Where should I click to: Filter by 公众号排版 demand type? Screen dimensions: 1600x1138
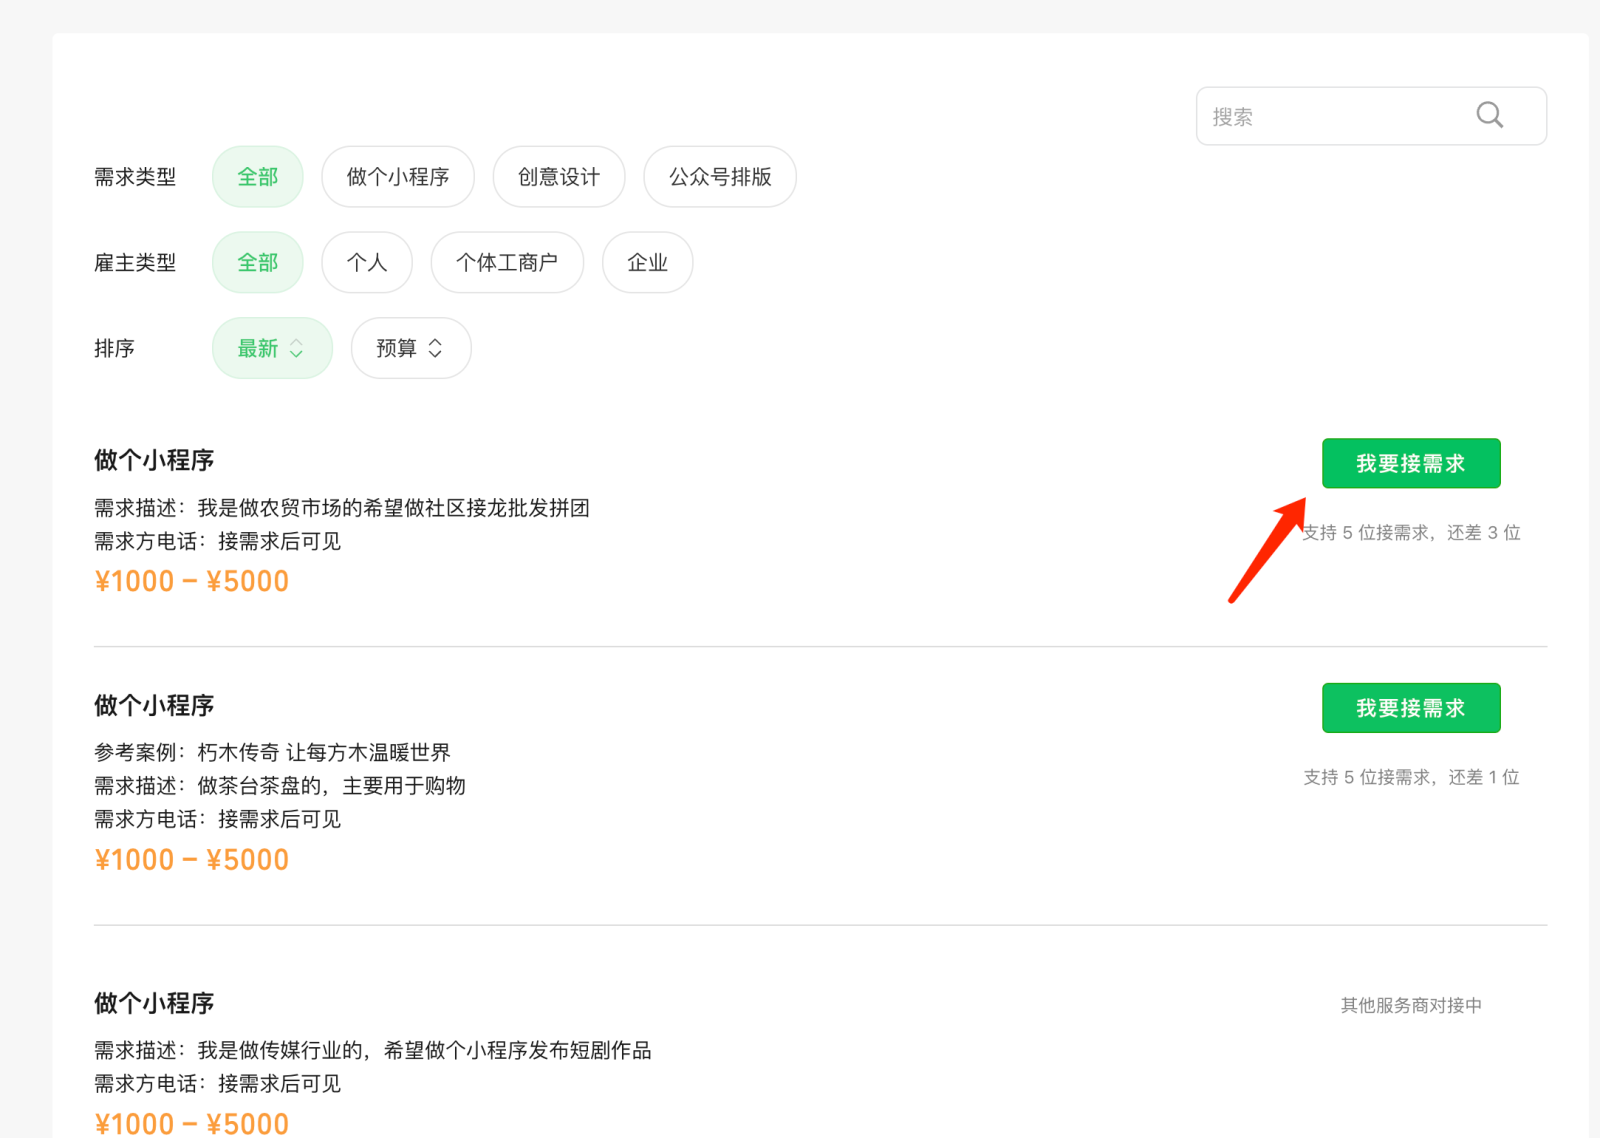pyautogui.click(x=720, y=177)
